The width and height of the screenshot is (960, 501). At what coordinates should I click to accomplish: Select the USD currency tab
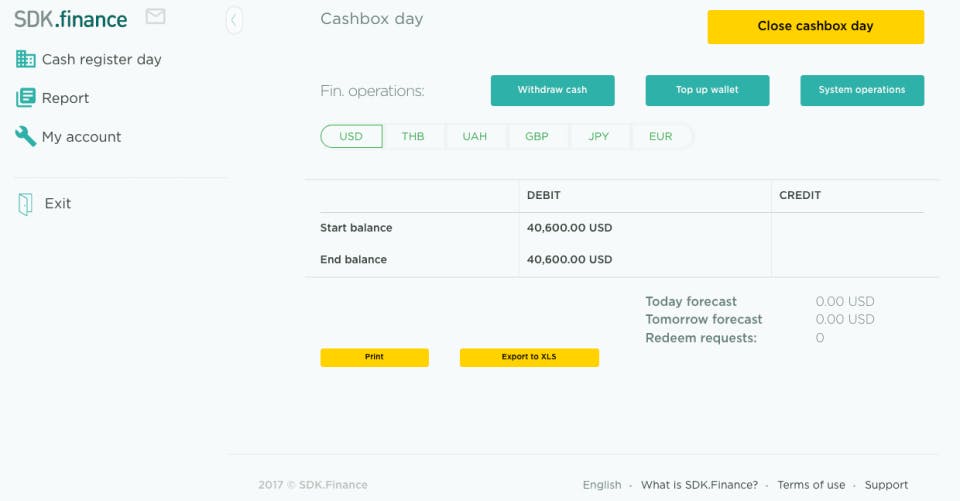tap(351, 136)
